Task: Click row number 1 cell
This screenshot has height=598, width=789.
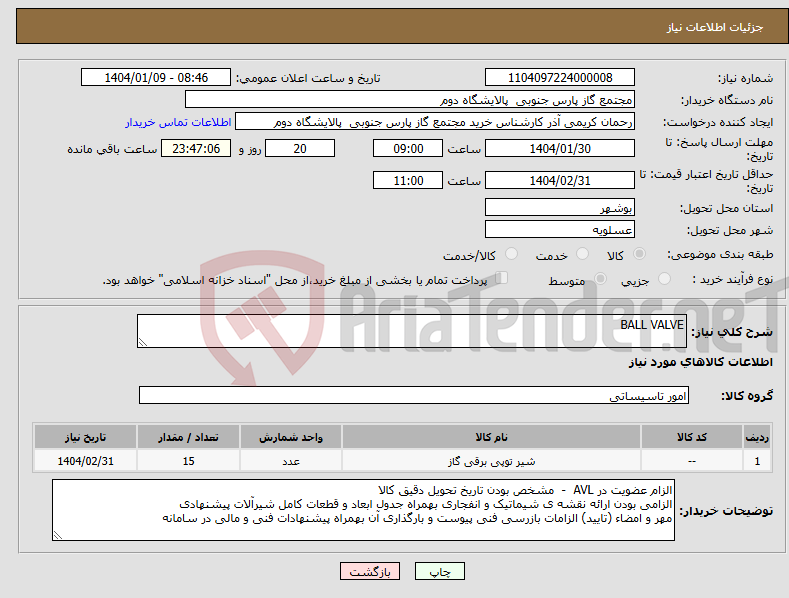Action: pos(757,461)
